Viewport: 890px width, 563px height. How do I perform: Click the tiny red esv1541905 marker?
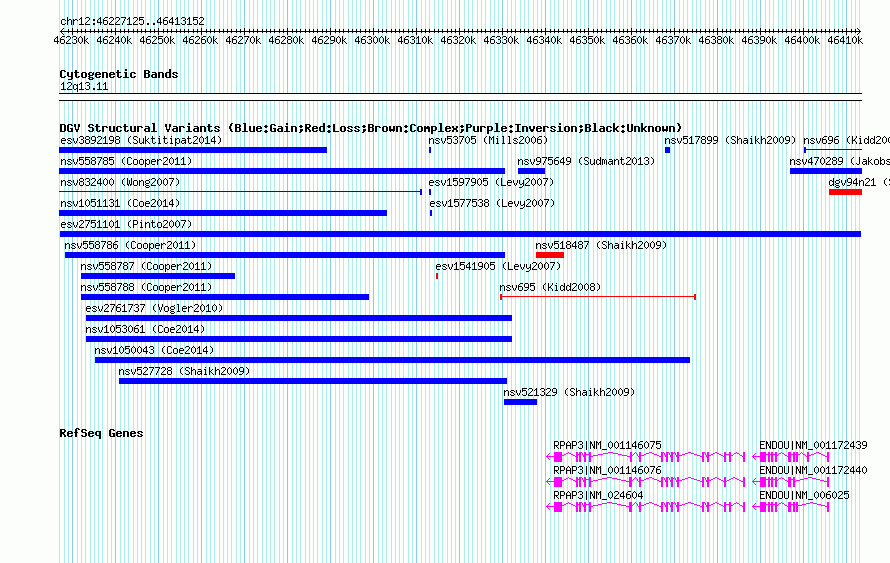pos(437,276)
